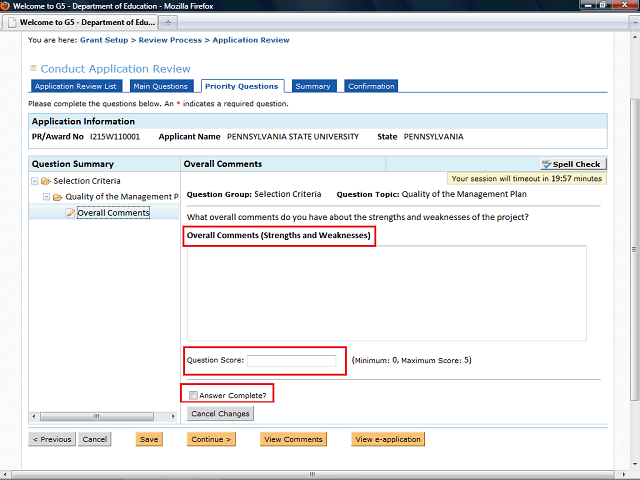Image resolution: width=640 pixels, height=480 pixels.
Task: Click the browser horizontal scrollbar thumb at bottom
Action: [313, 474]
